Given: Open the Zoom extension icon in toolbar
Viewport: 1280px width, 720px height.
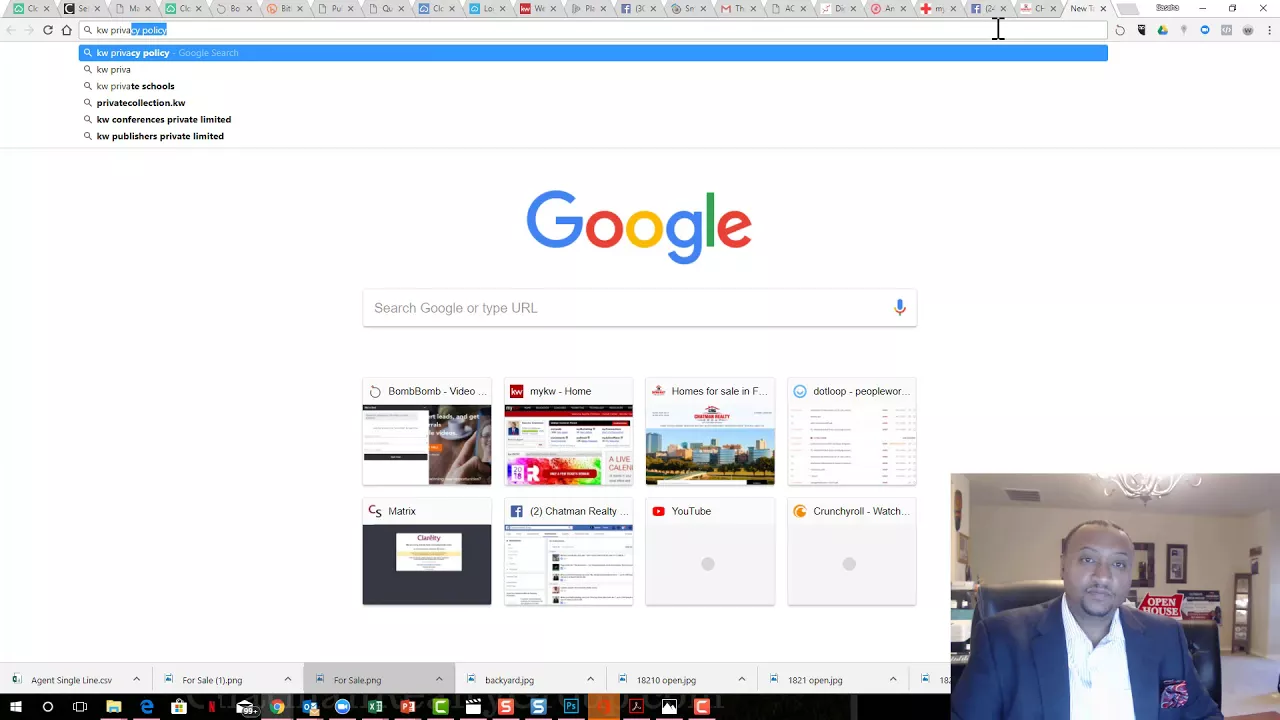Looking at the screenshot, I should (x=1205, y=30).
